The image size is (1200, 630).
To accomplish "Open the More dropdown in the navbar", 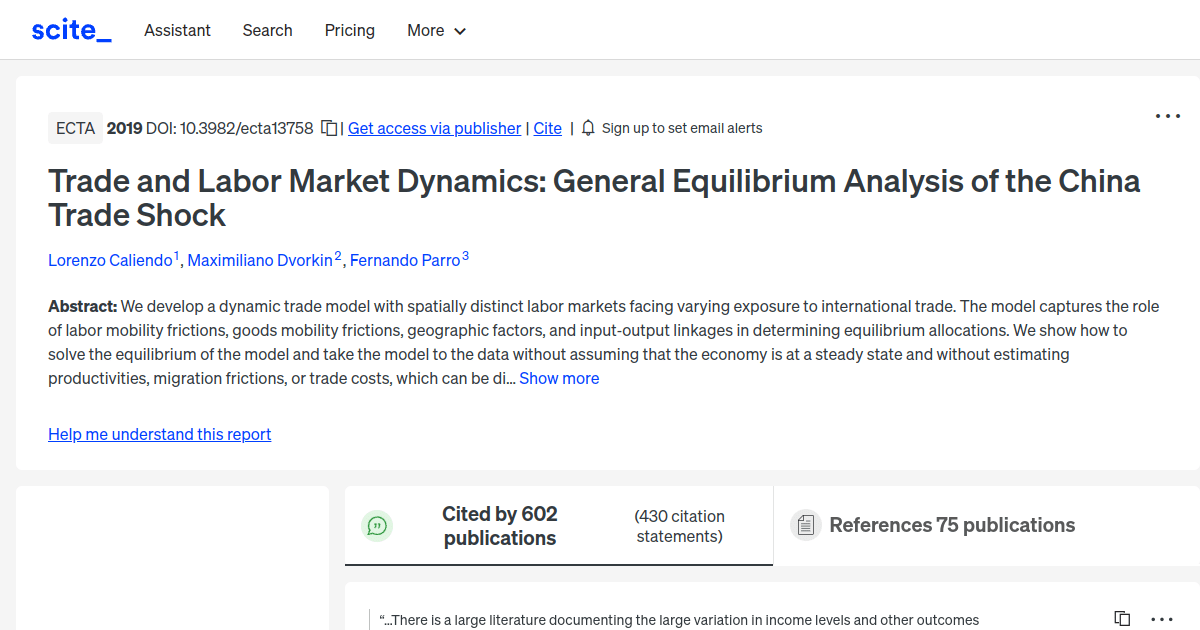I will pyautogui.click(x=436, y=30).
